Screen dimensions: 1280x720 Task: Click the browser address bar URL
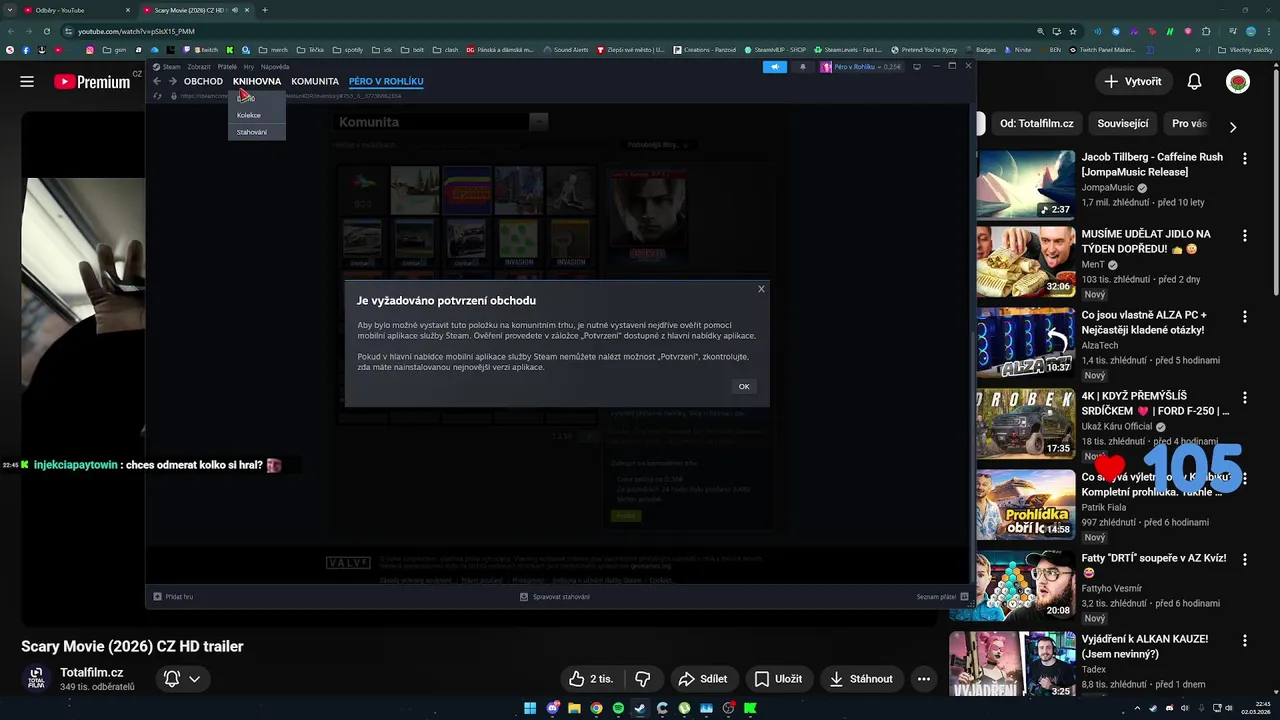(x=136, y=31)
